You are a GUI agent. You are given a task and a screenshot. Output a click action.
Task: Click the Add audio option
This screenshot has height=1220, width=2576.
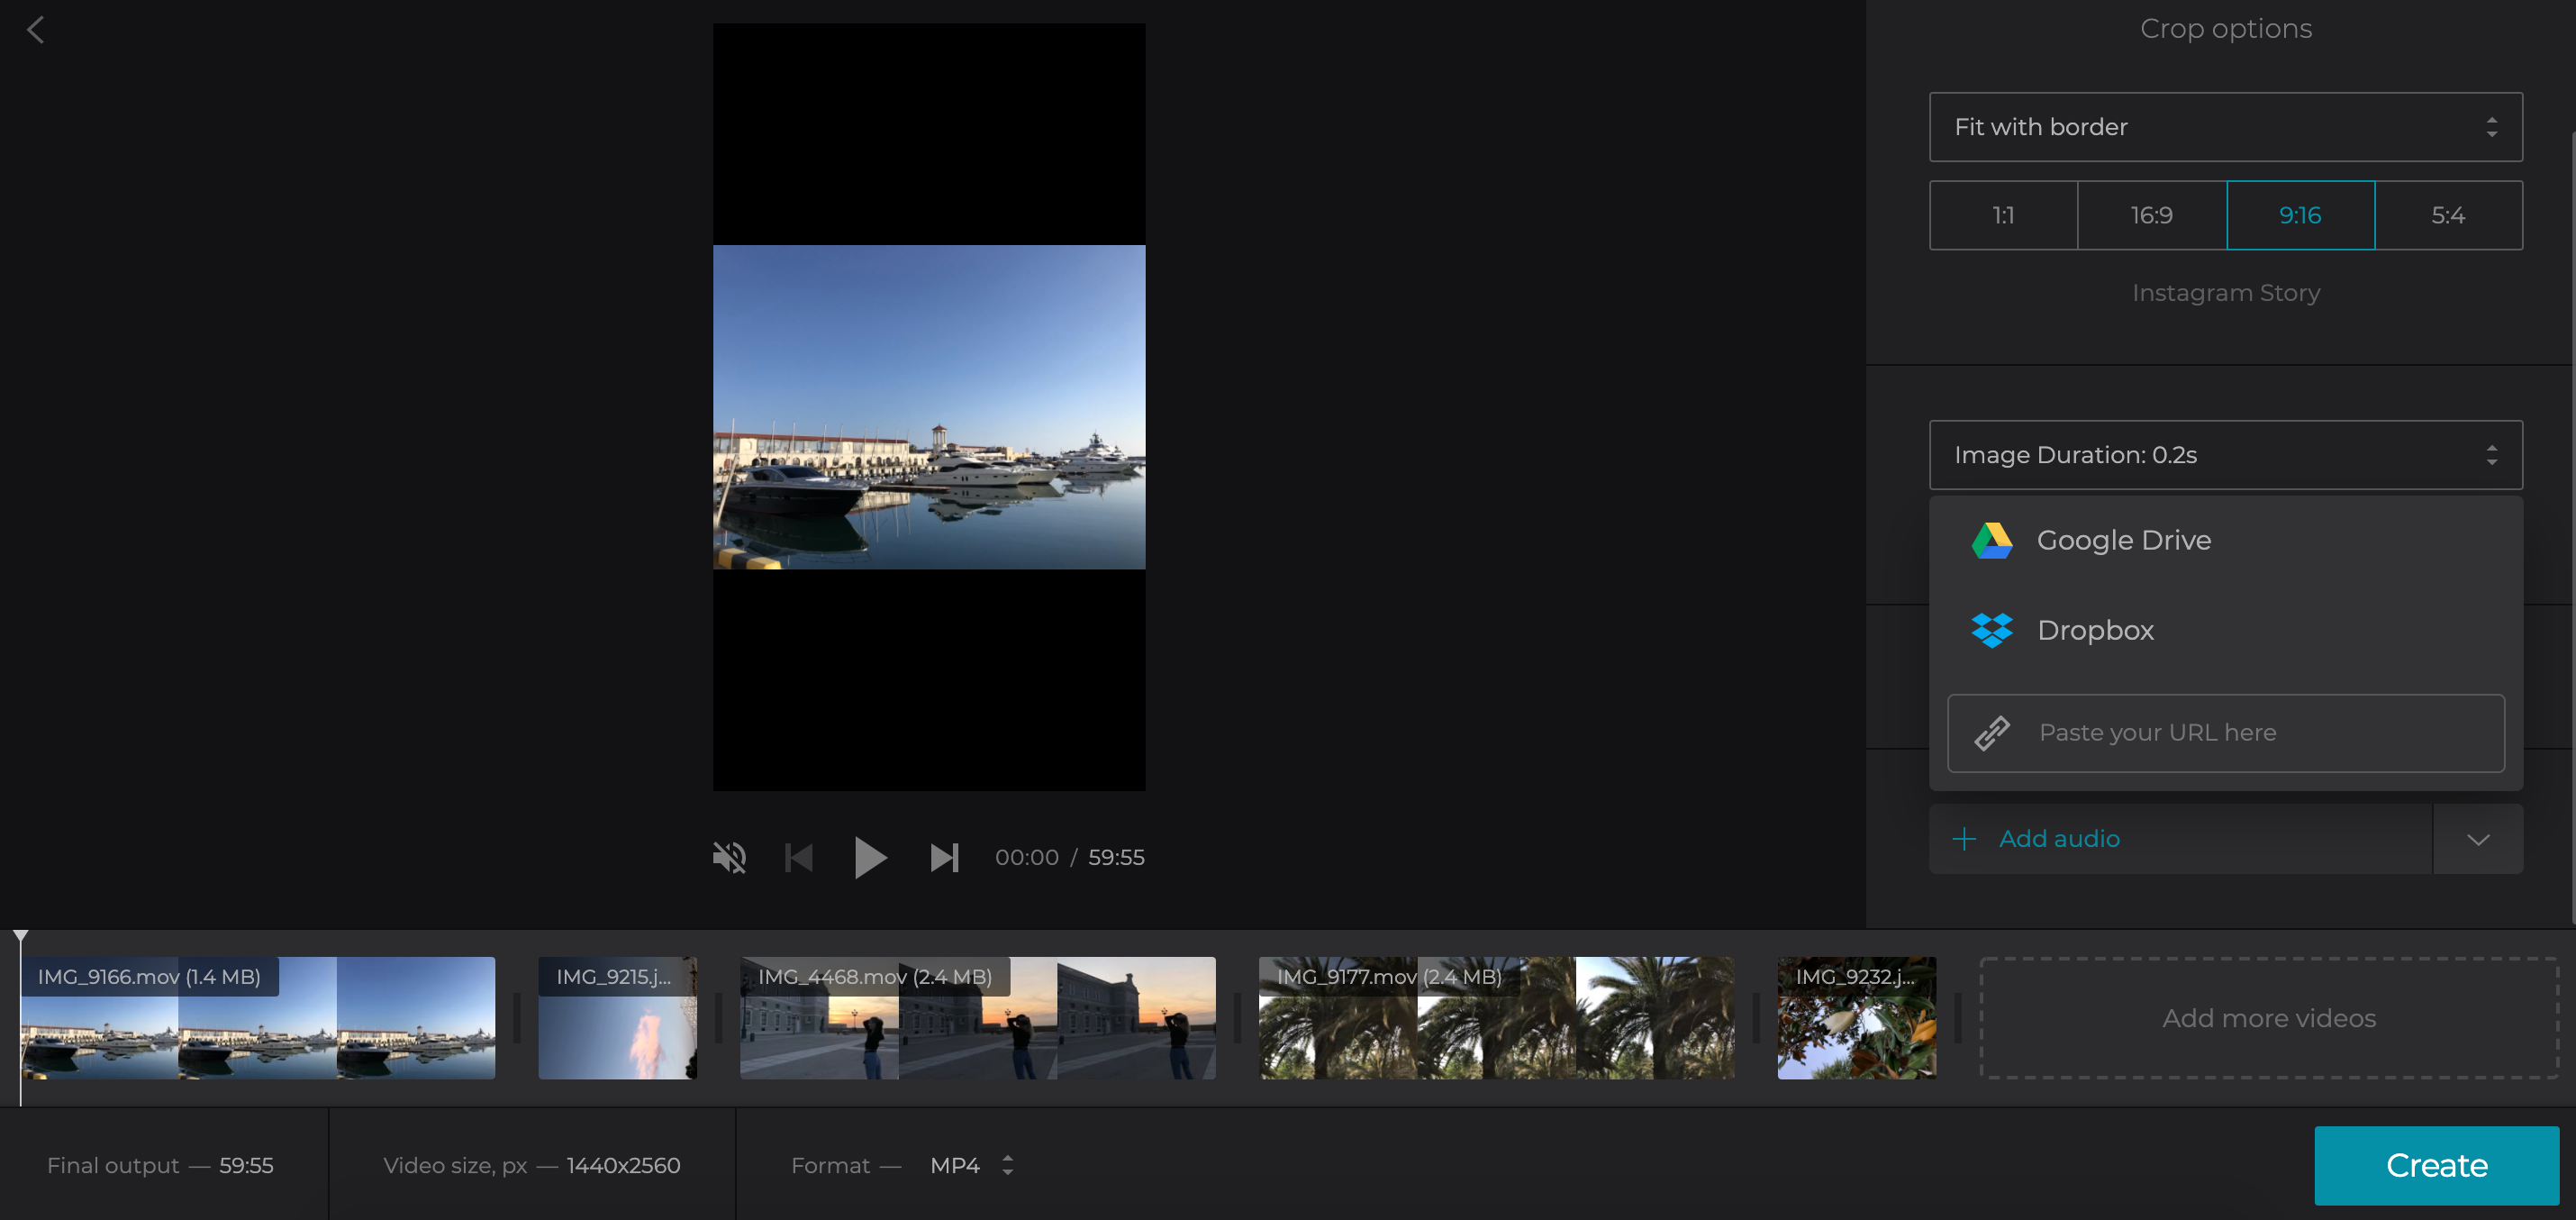(x=2058, y=839)
